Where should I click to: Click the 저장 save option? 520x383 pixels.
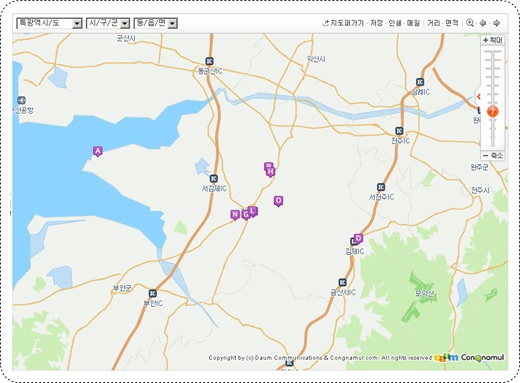[377, 23]
